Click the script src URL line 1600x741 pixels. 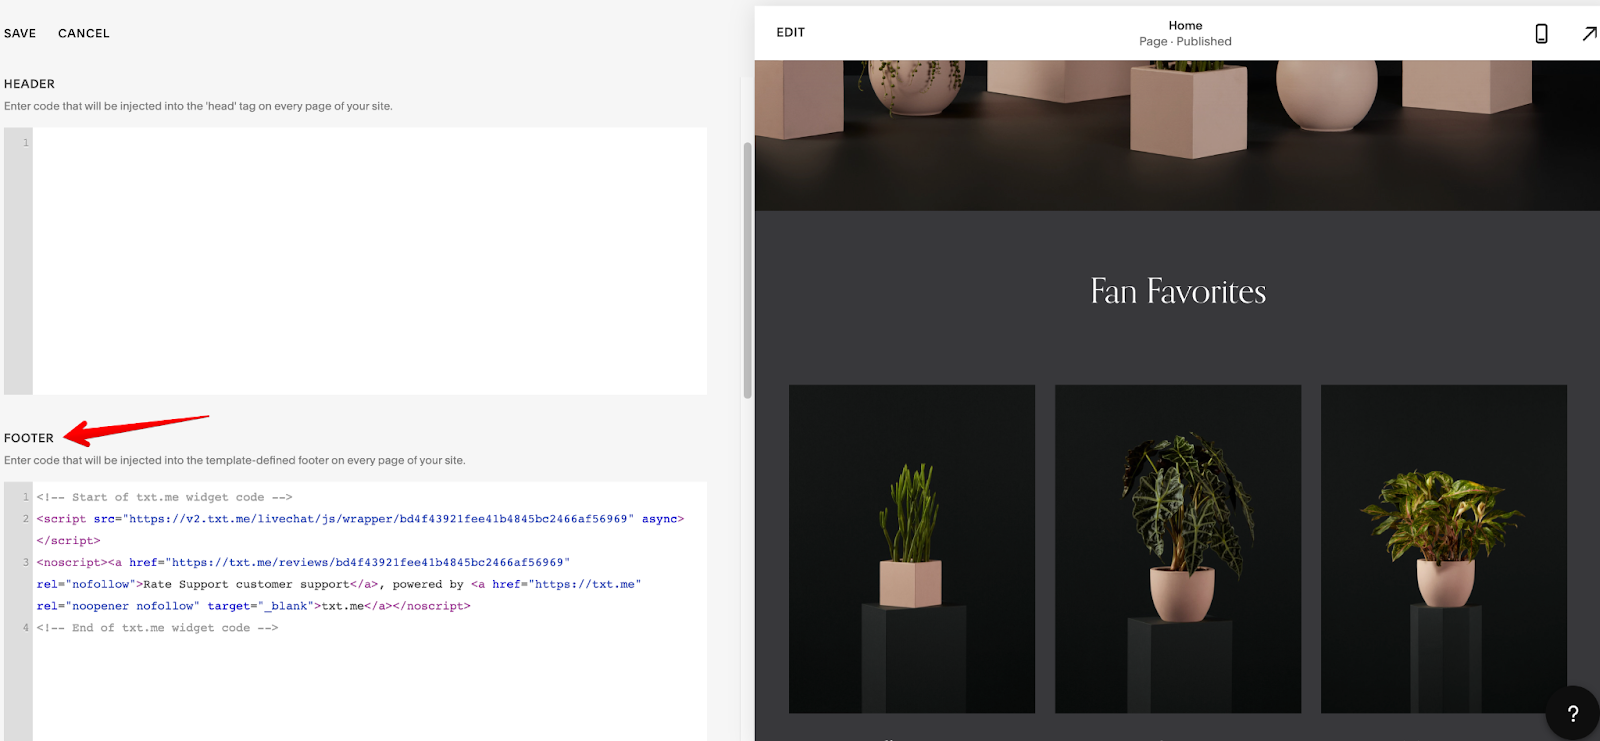(360, 519)
